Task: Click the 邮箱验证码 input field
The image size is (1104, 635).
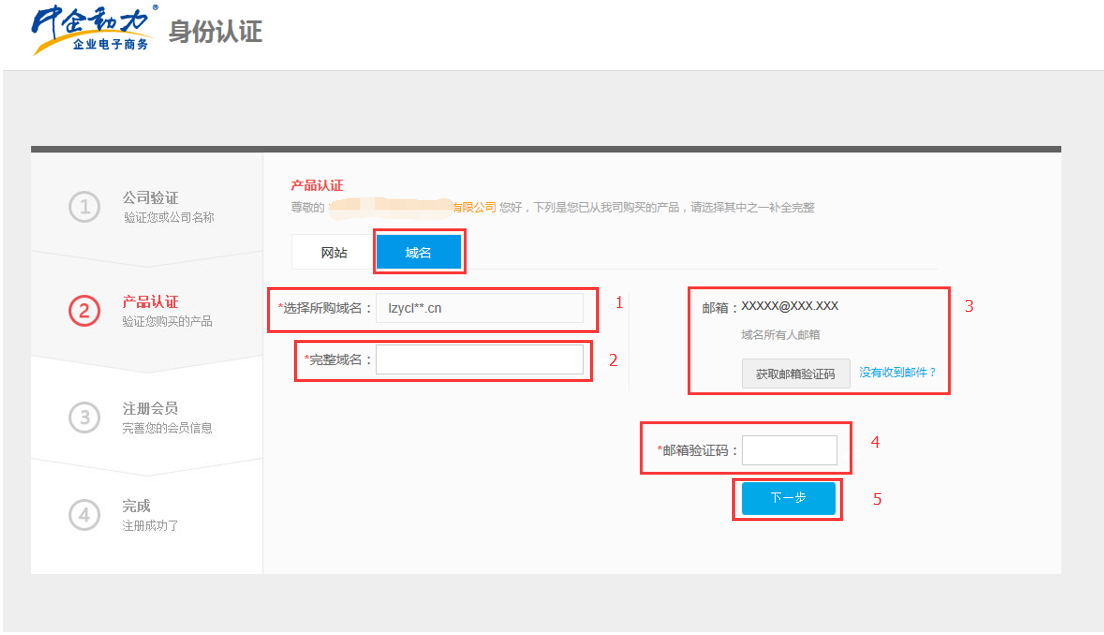Action: (789, 451)
